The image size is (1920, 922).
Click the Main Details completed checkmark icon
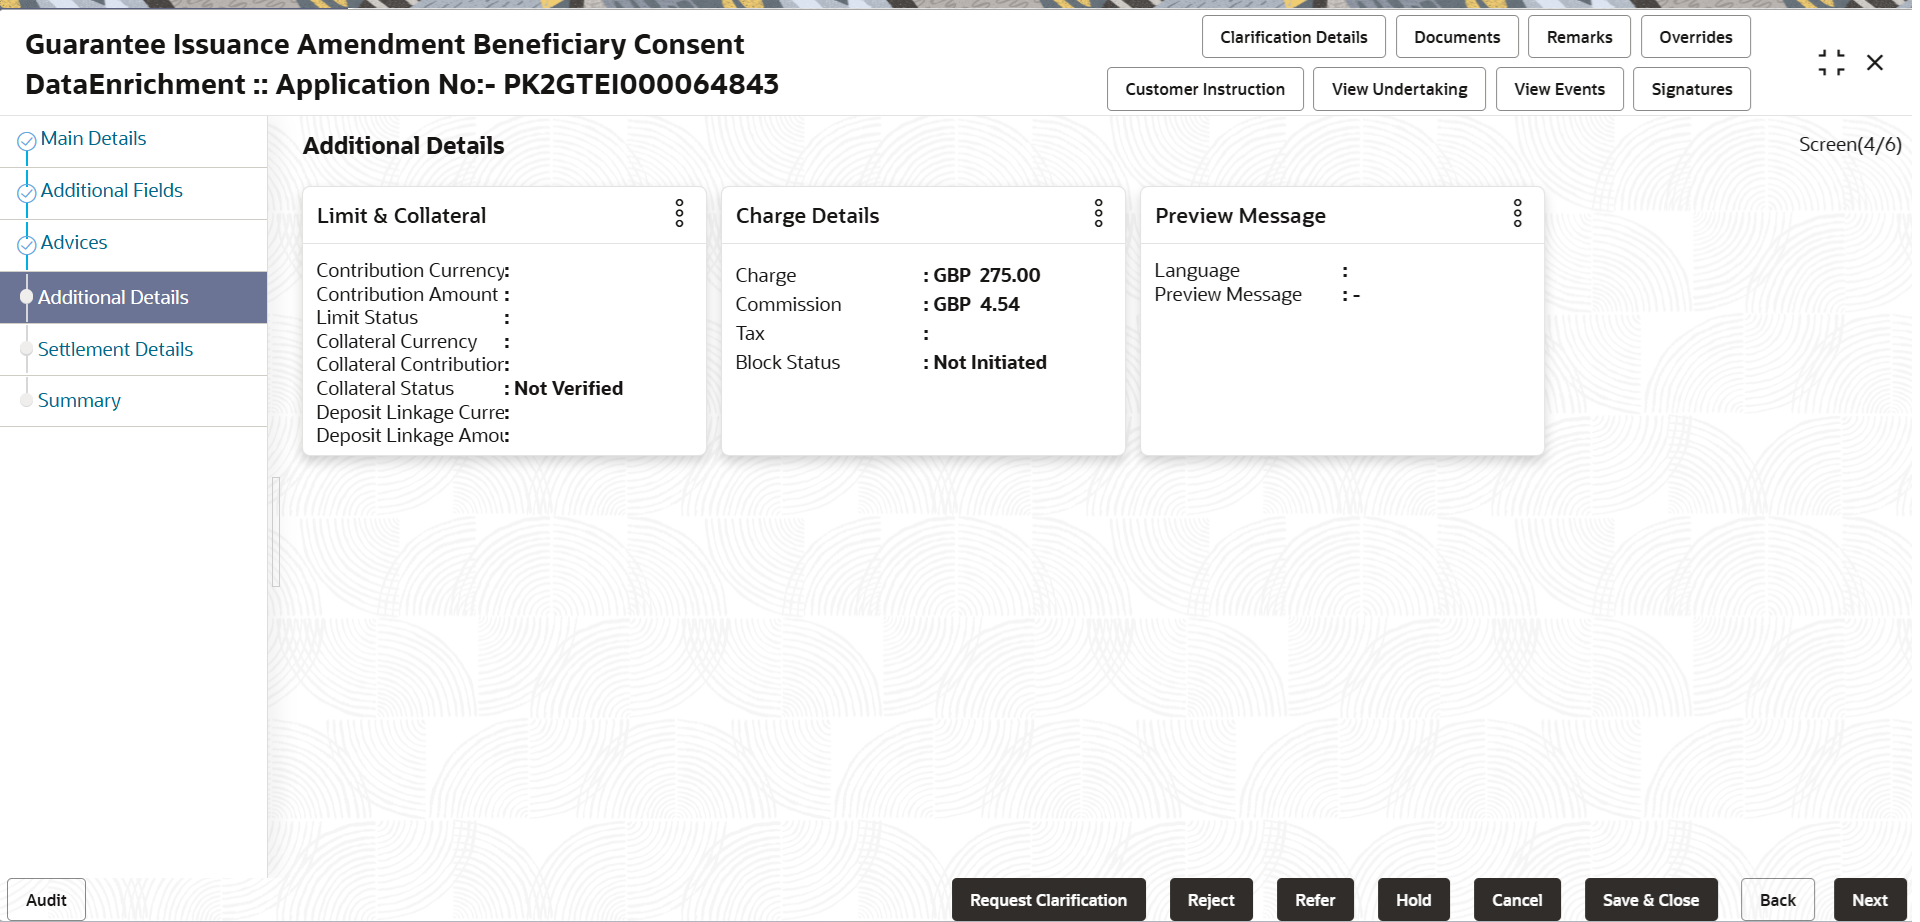tap(27, 141)
